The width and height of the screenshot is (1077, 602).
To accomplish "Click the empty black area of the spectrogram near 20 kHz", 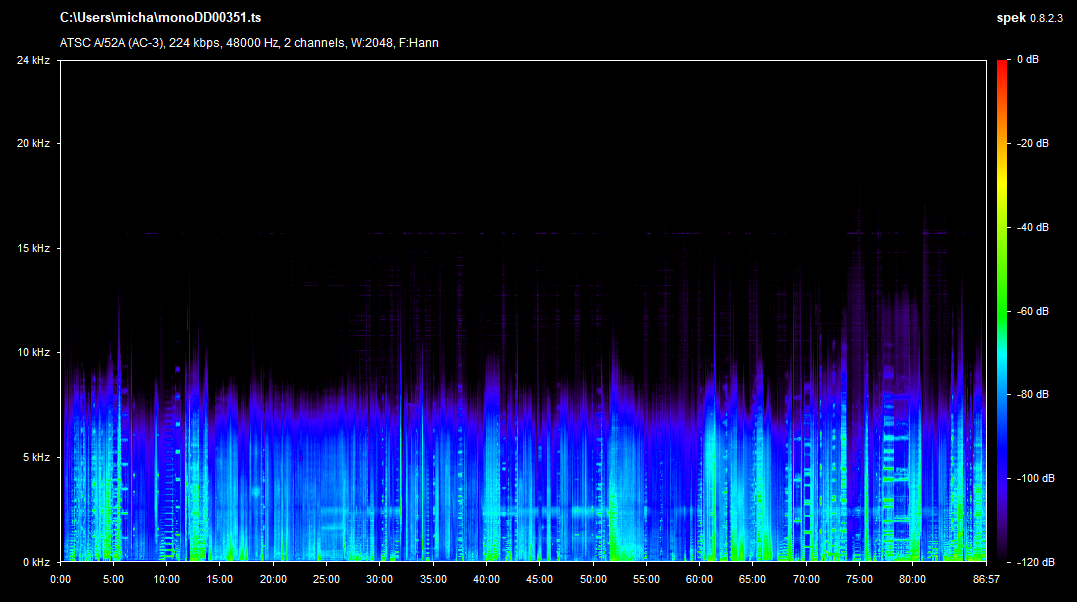I will (x=500, y=144).
